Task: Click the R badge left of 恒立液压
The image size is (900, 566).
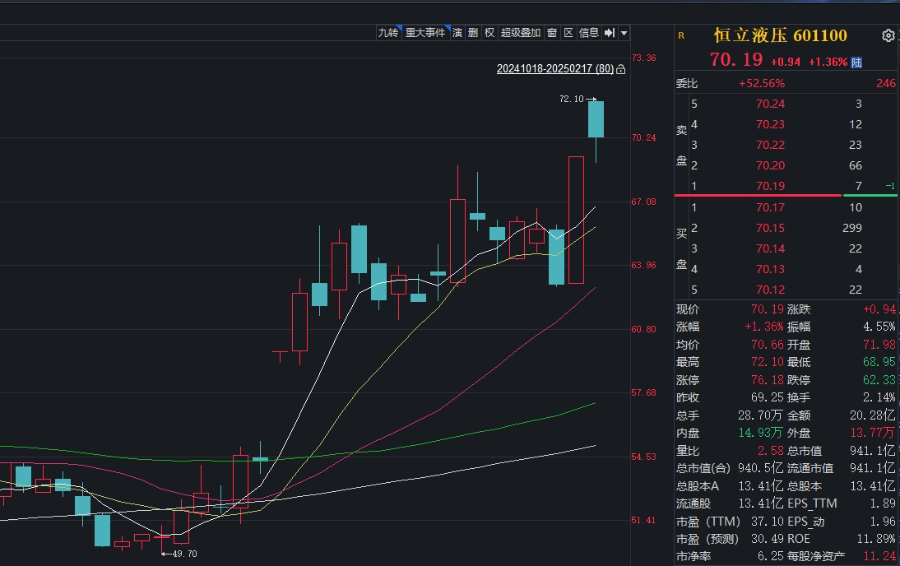Action: (x=681, y=35)
